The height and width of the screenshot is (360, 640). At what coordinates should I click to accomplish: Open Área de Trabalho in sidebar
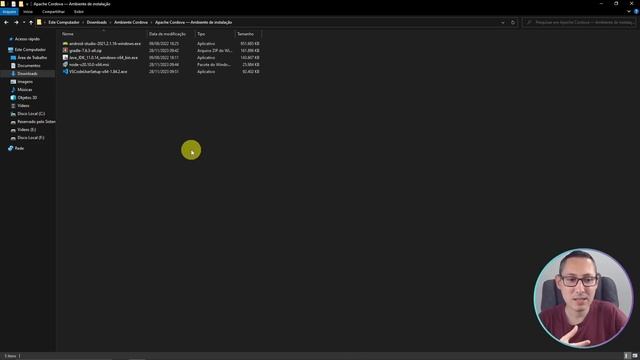coord(32,58)
